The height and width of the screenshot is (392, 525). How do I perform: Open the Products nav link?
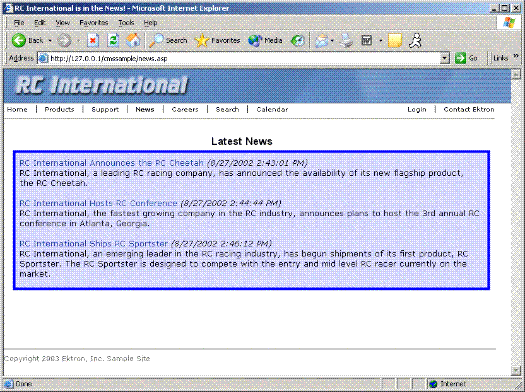(x=59, y=109)
